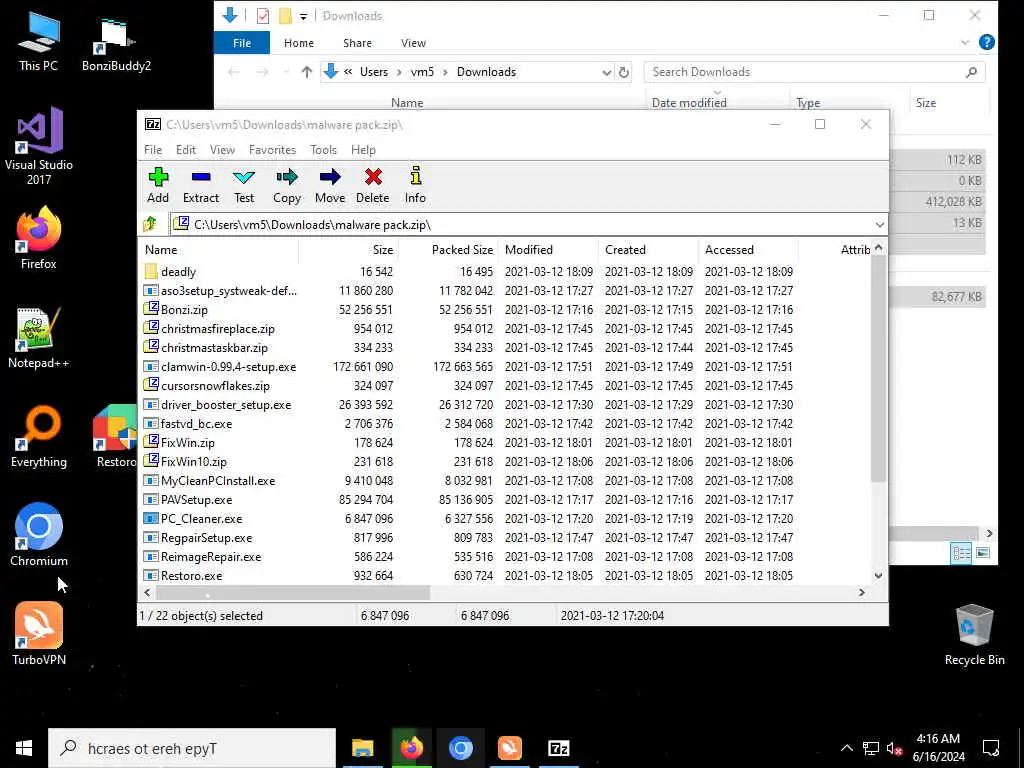Open the Explorer File tab
1024x768 pixels.
[x=242, y=43]
